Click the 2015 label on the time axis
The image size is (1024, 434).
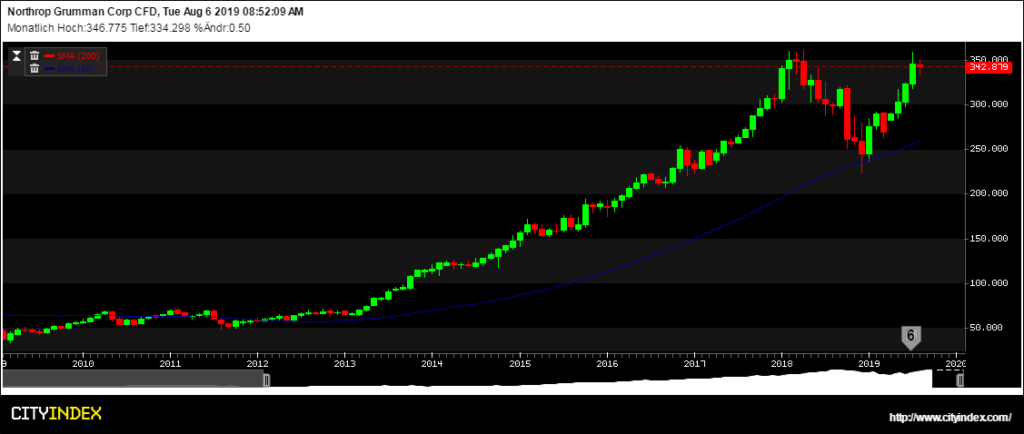tap(520, 363)
